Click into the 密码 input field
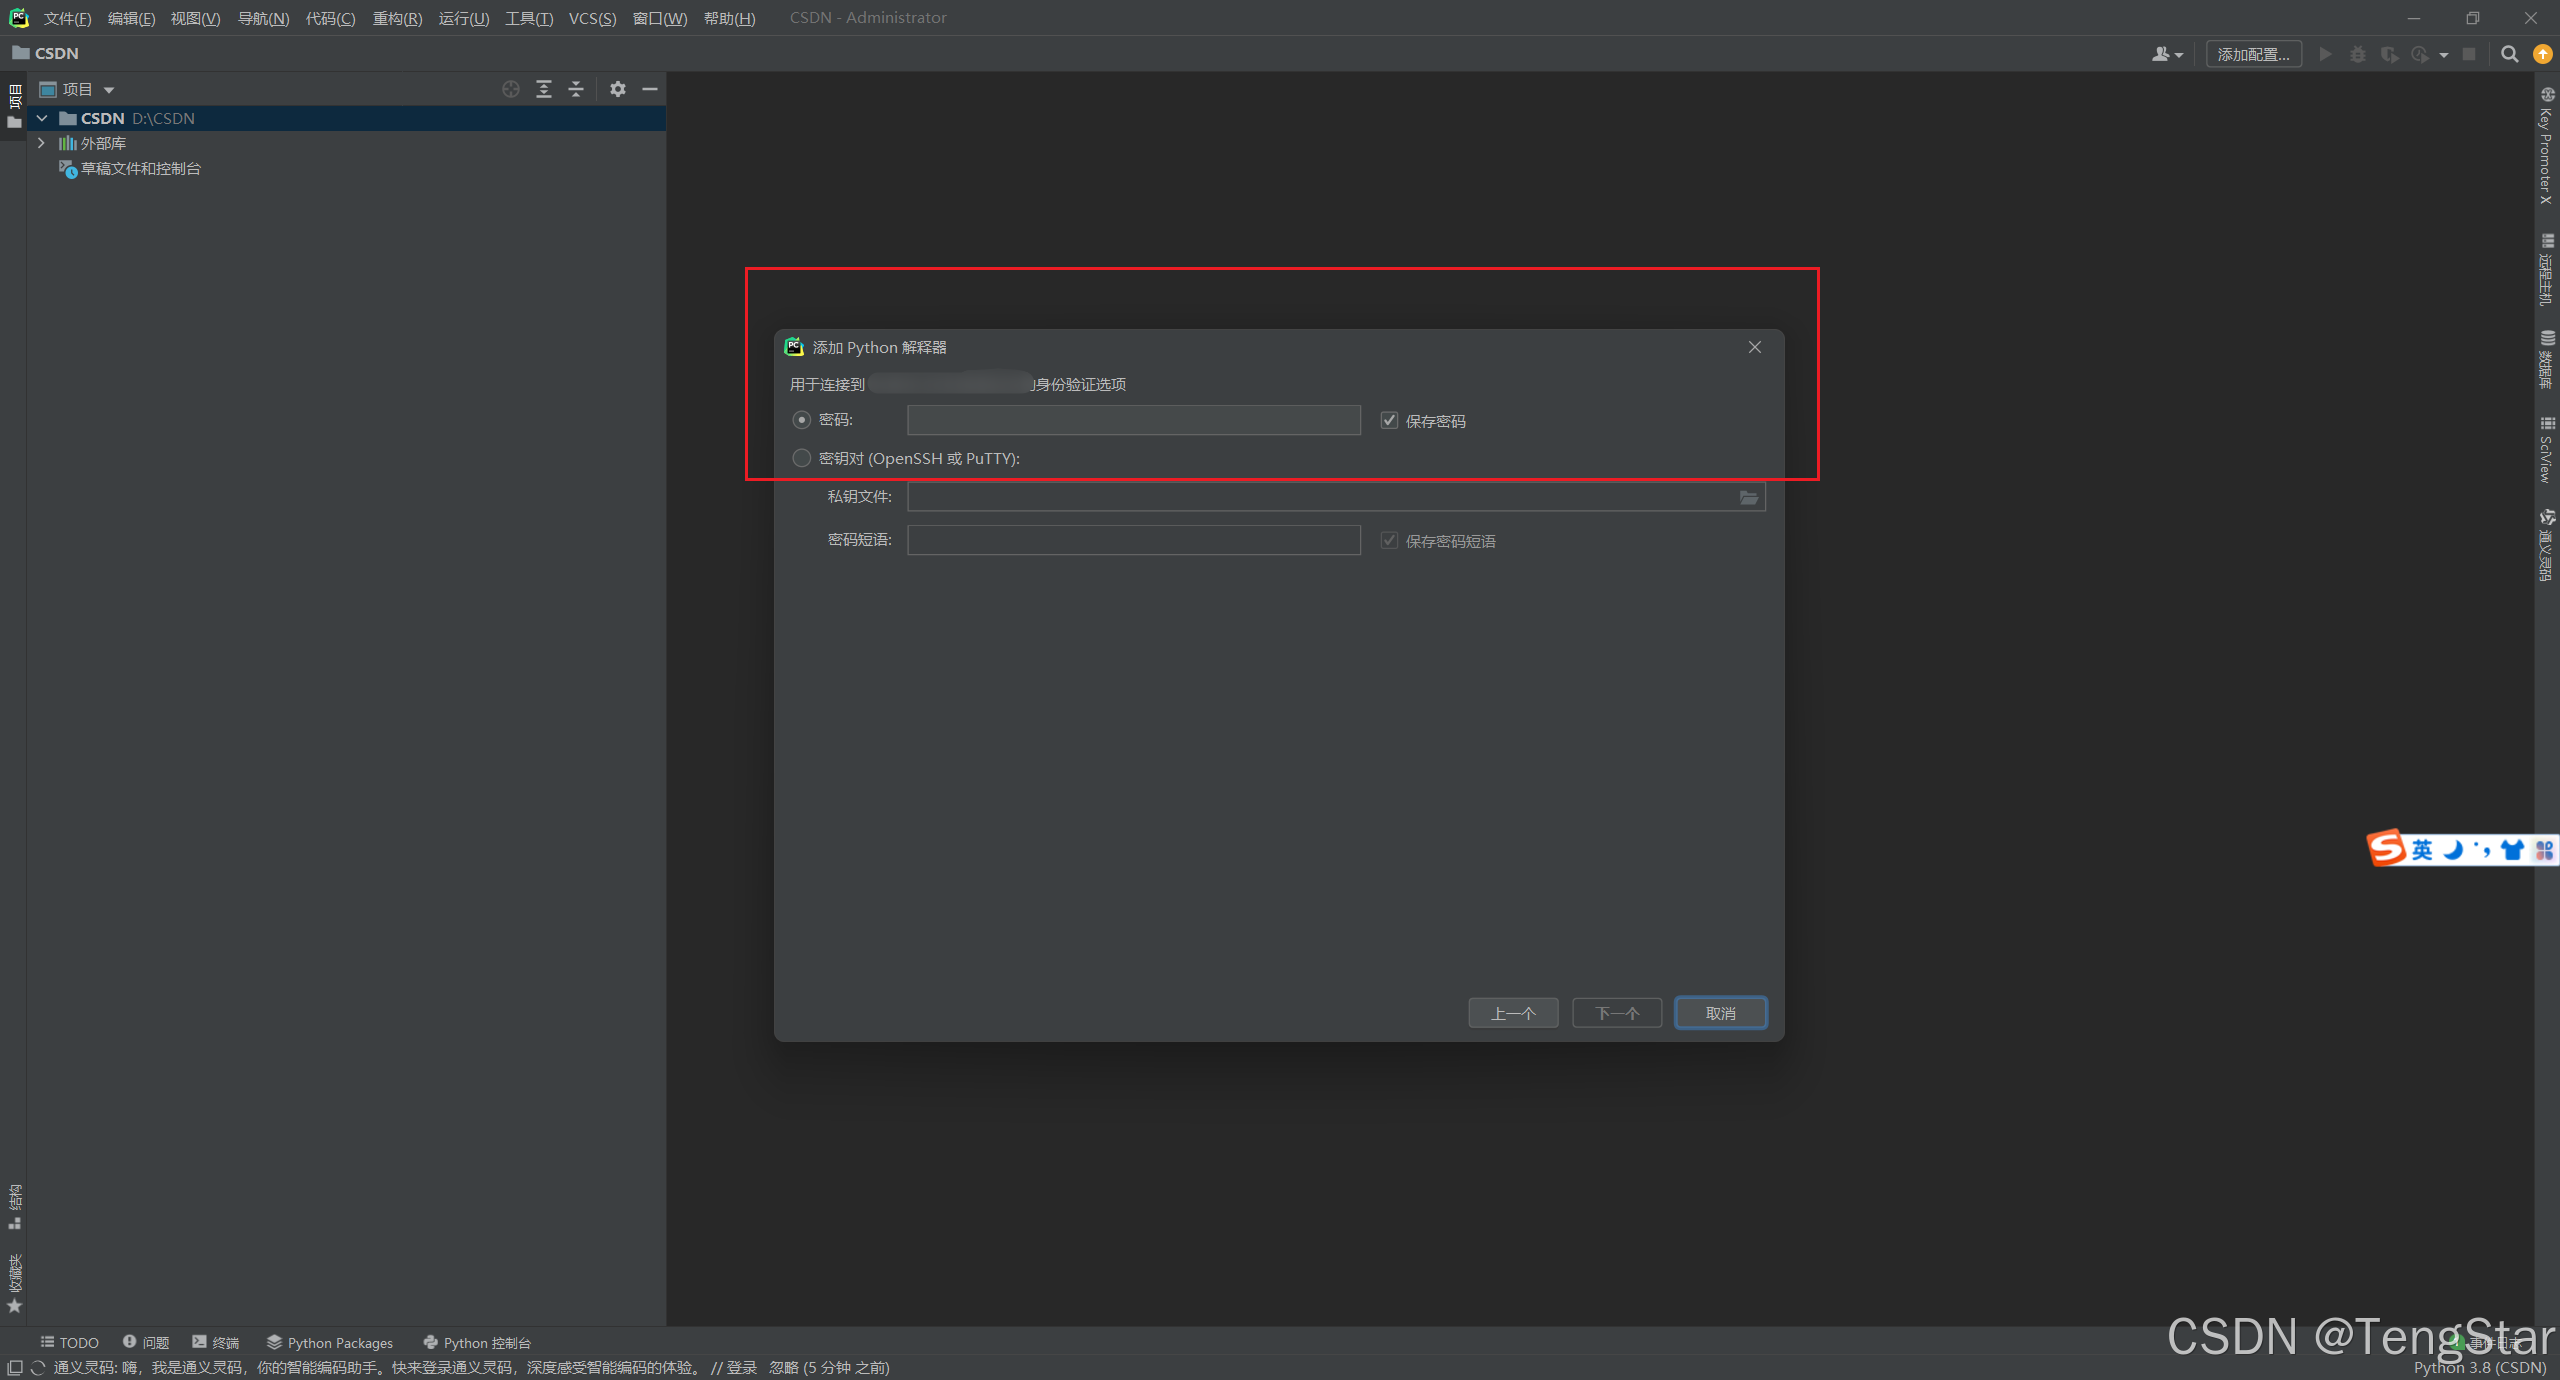This screenshot has width=2560, height=1380. (x=1133, y=420)
